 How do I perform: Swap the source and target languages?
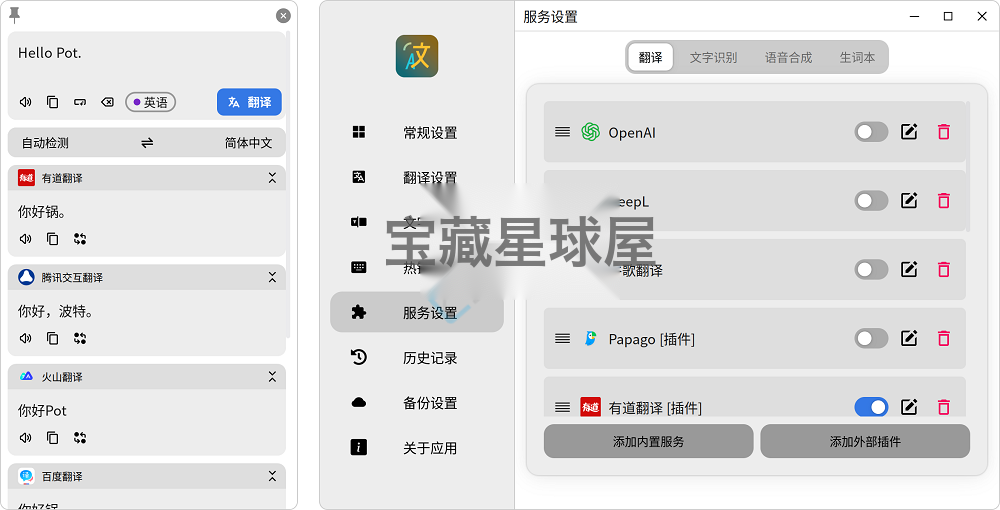pyautogui.click(x=147, y=143)
